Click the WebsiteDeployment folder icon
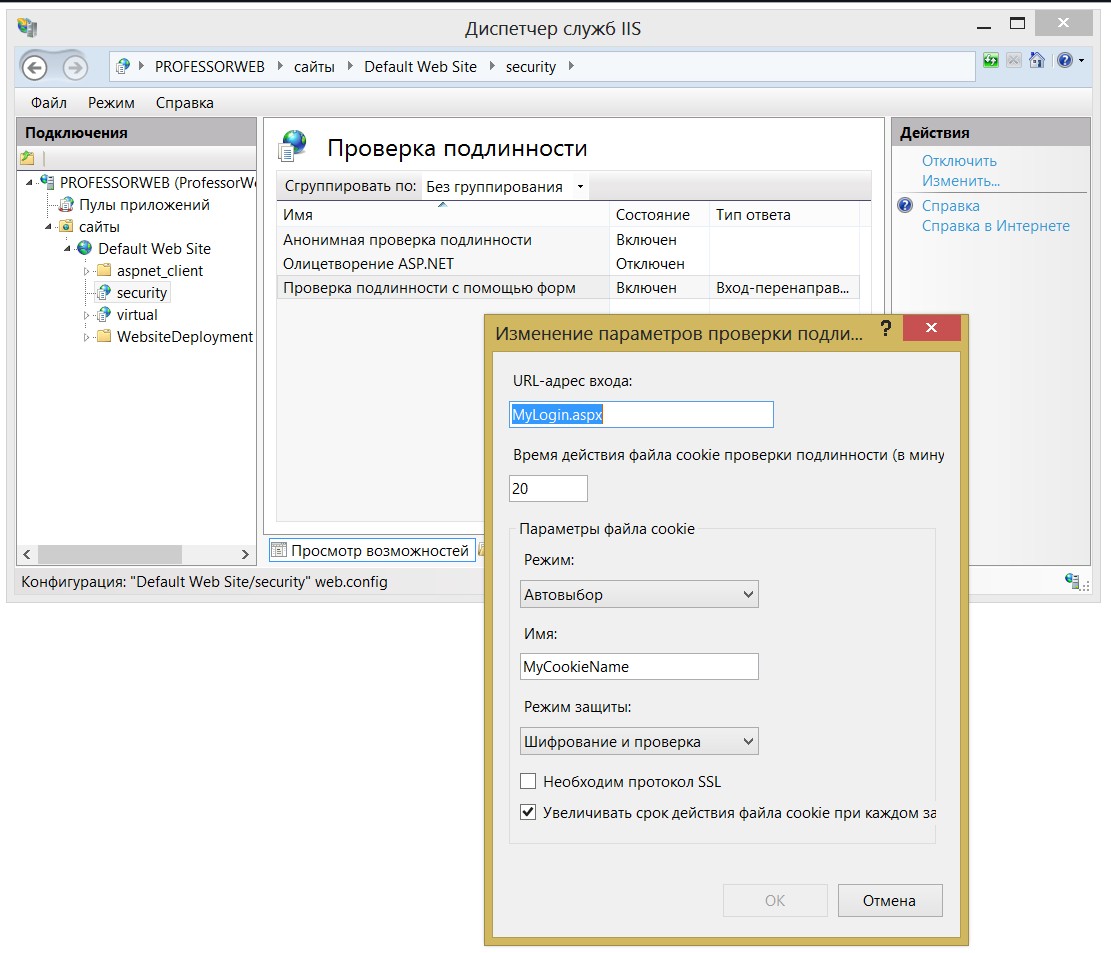 [x=104, y=336]
